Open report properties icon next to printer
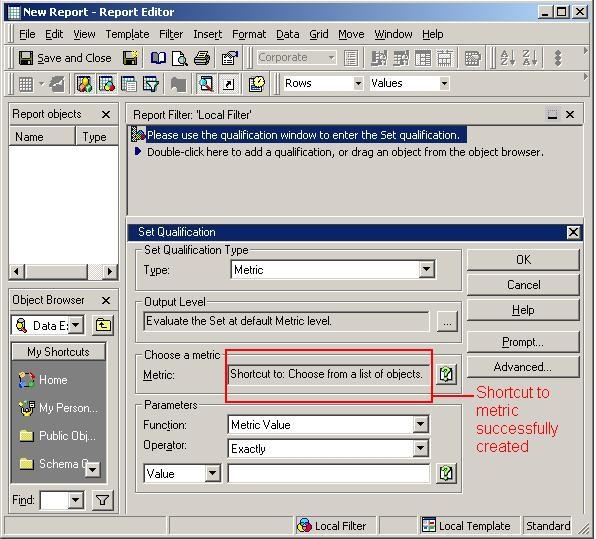596x539 pixels. [230, 58]
